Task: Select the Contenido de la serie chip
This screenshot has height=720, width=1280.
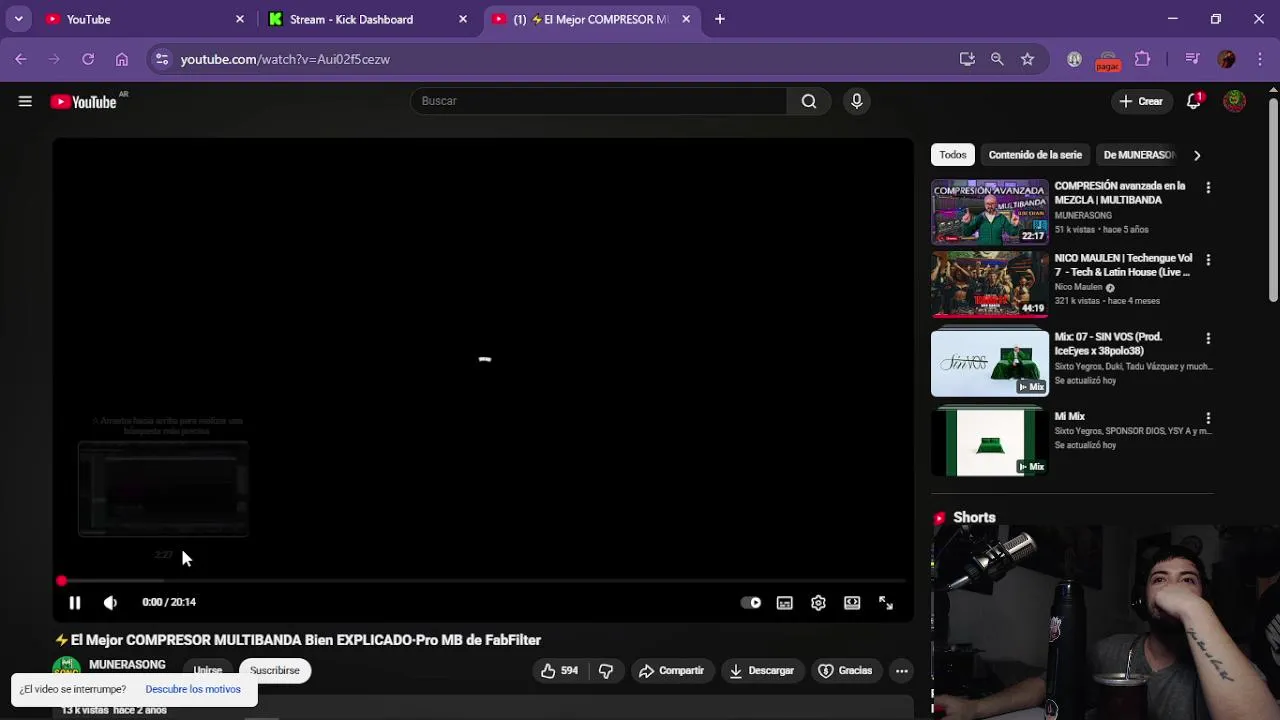Action: tap(1035, 155)
